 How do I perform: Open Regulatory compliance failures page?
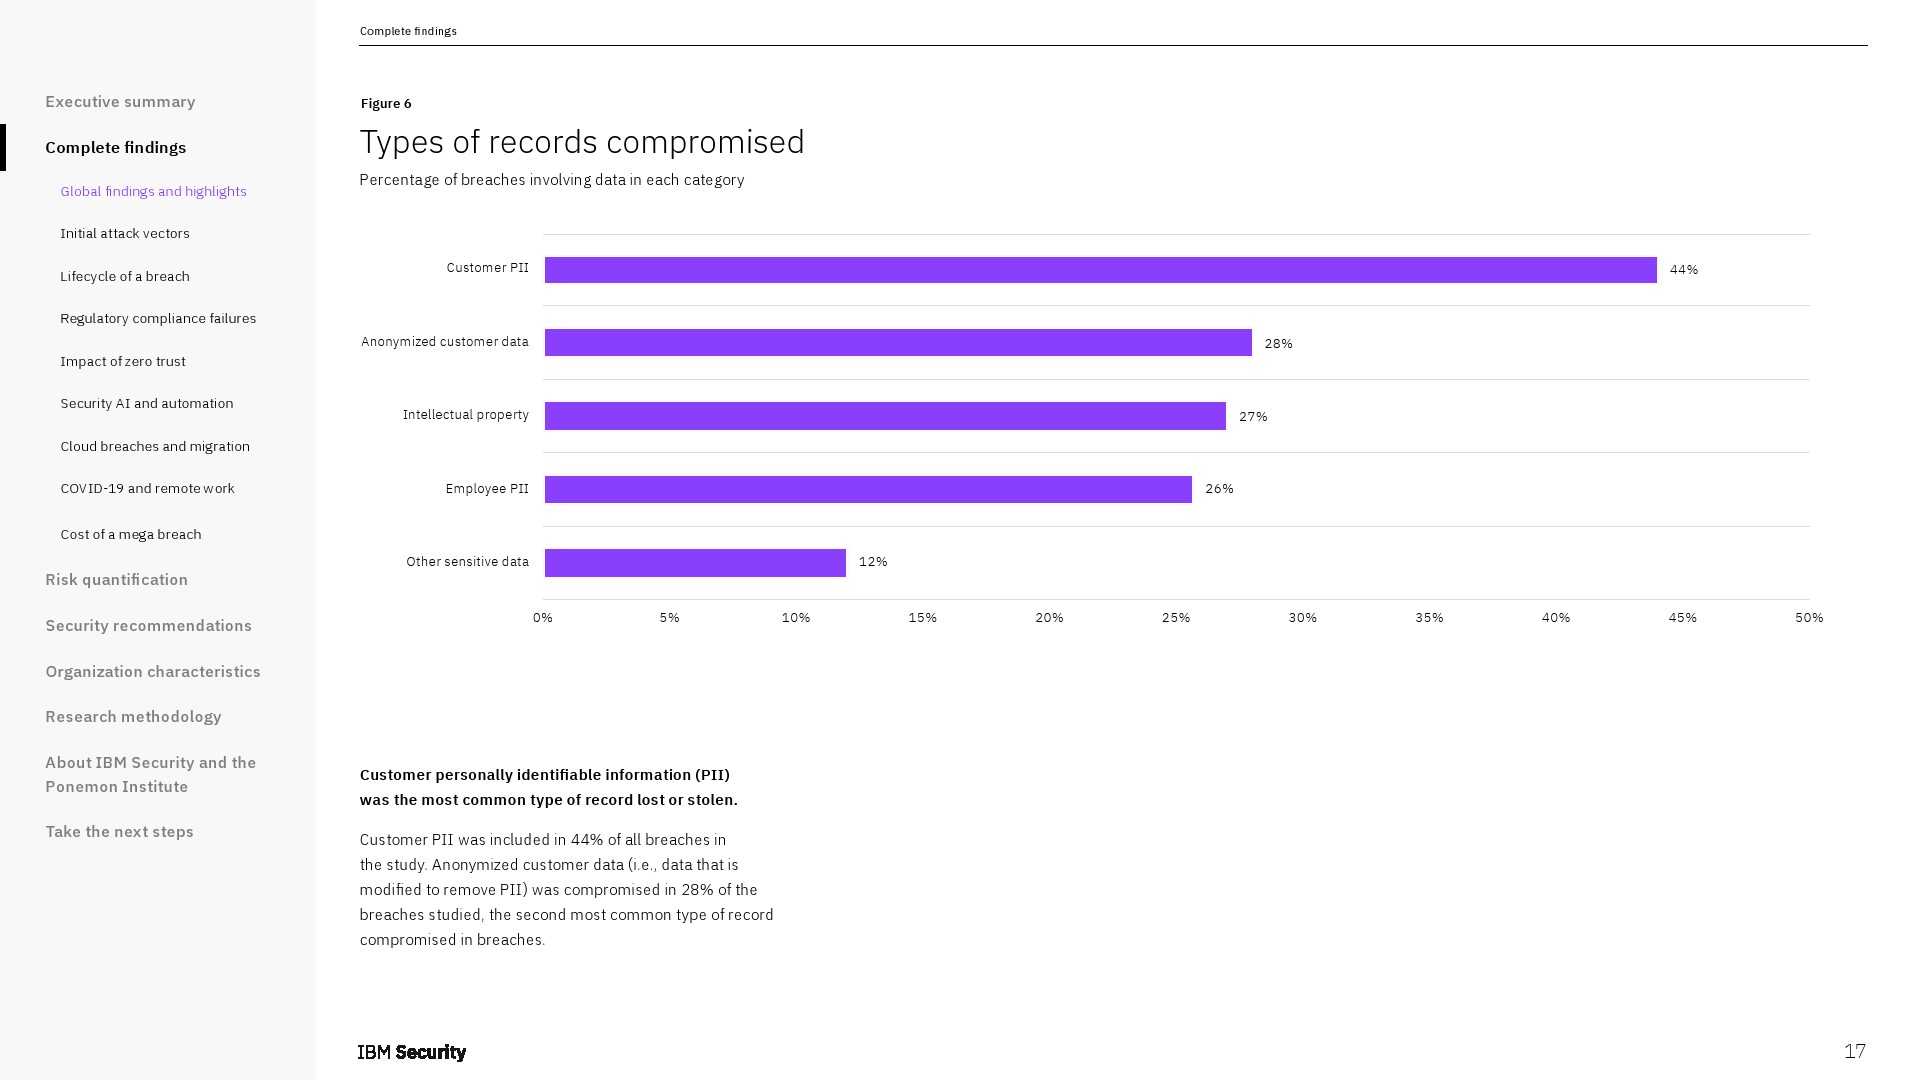(158, 319)
